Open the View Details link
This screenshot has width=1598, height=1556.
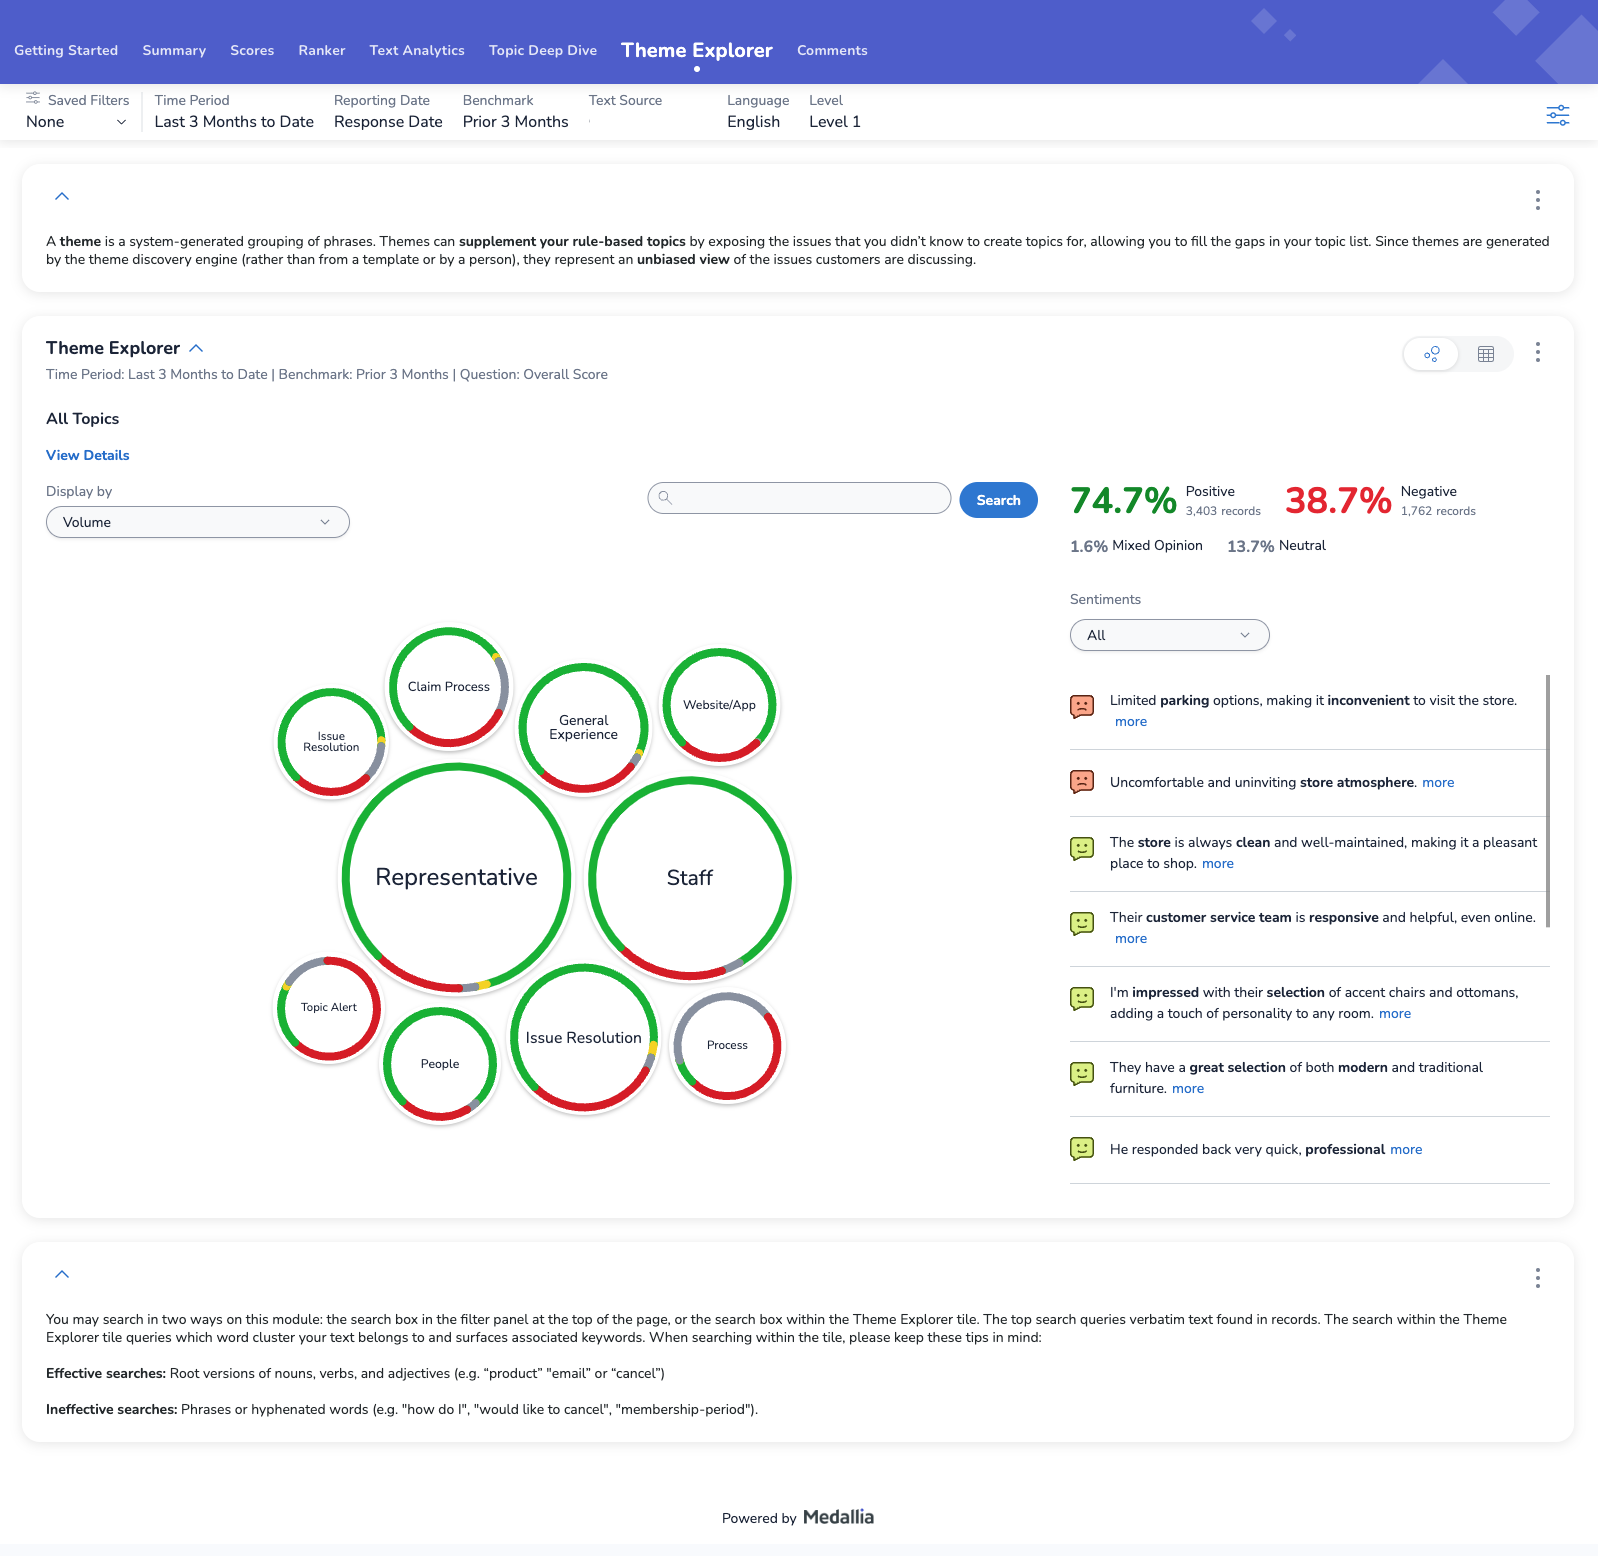(88, 455)
